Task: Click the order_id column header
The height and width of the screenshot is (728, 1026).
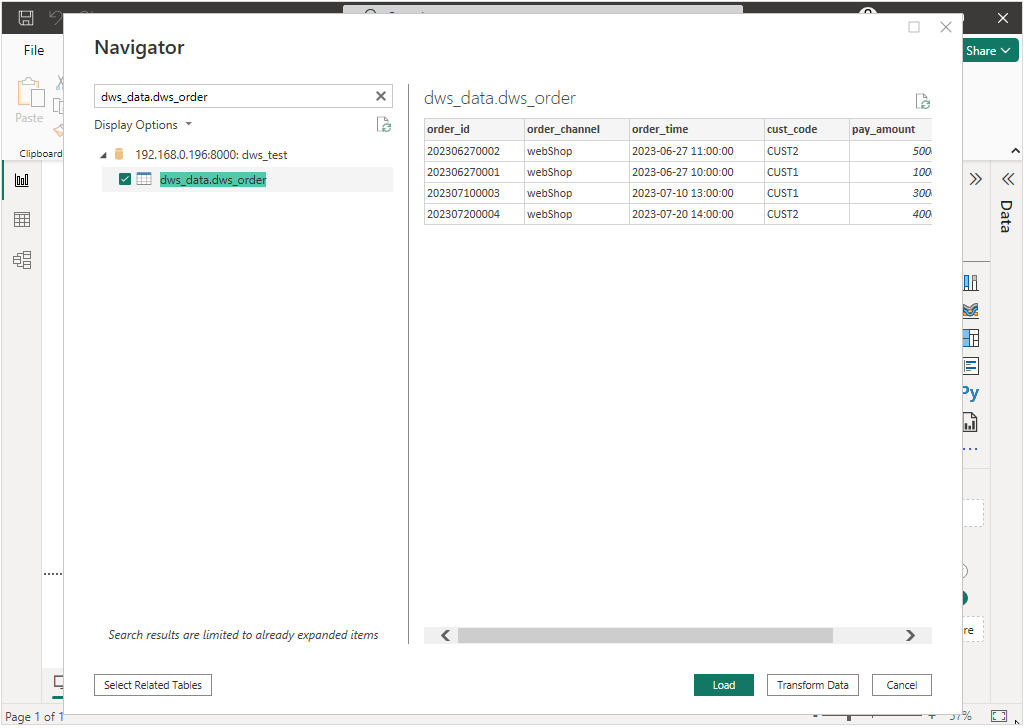Action: [x=474, y=130]
